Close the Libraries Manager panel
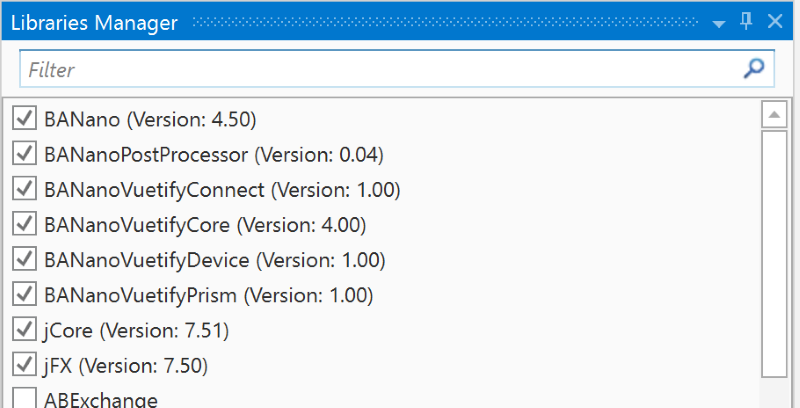Viewport: 800px width, 408px height. (x=775, y=22)
